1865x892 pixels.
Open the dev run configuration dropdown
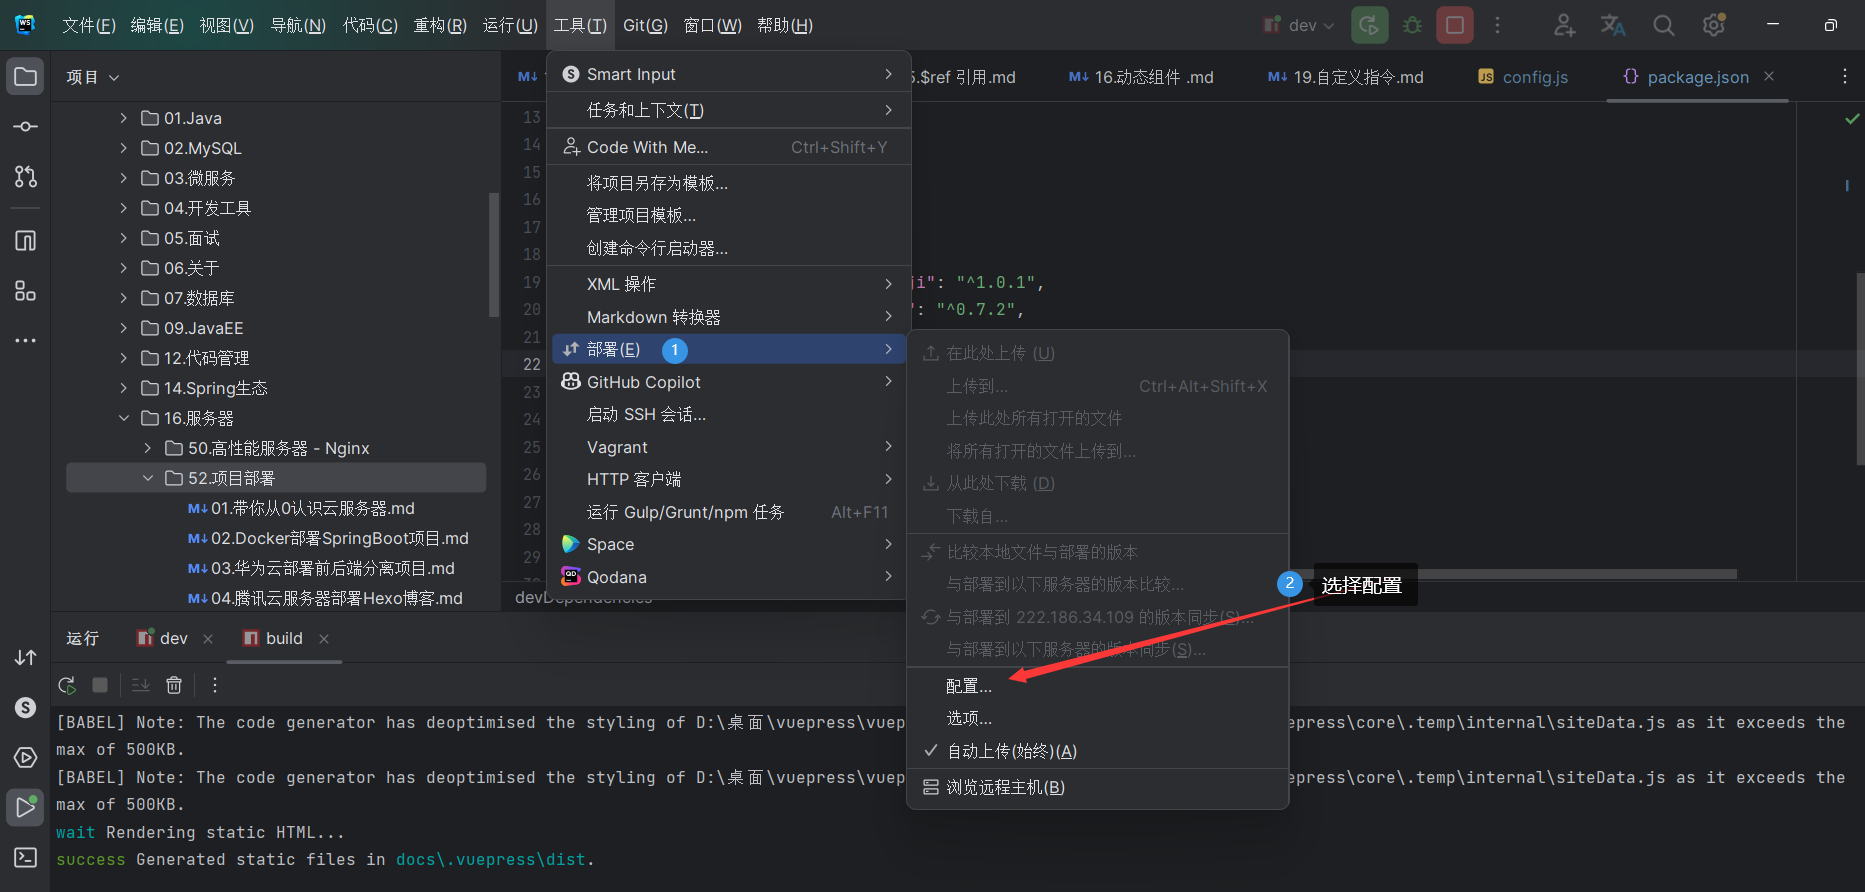click(1299, 25)
